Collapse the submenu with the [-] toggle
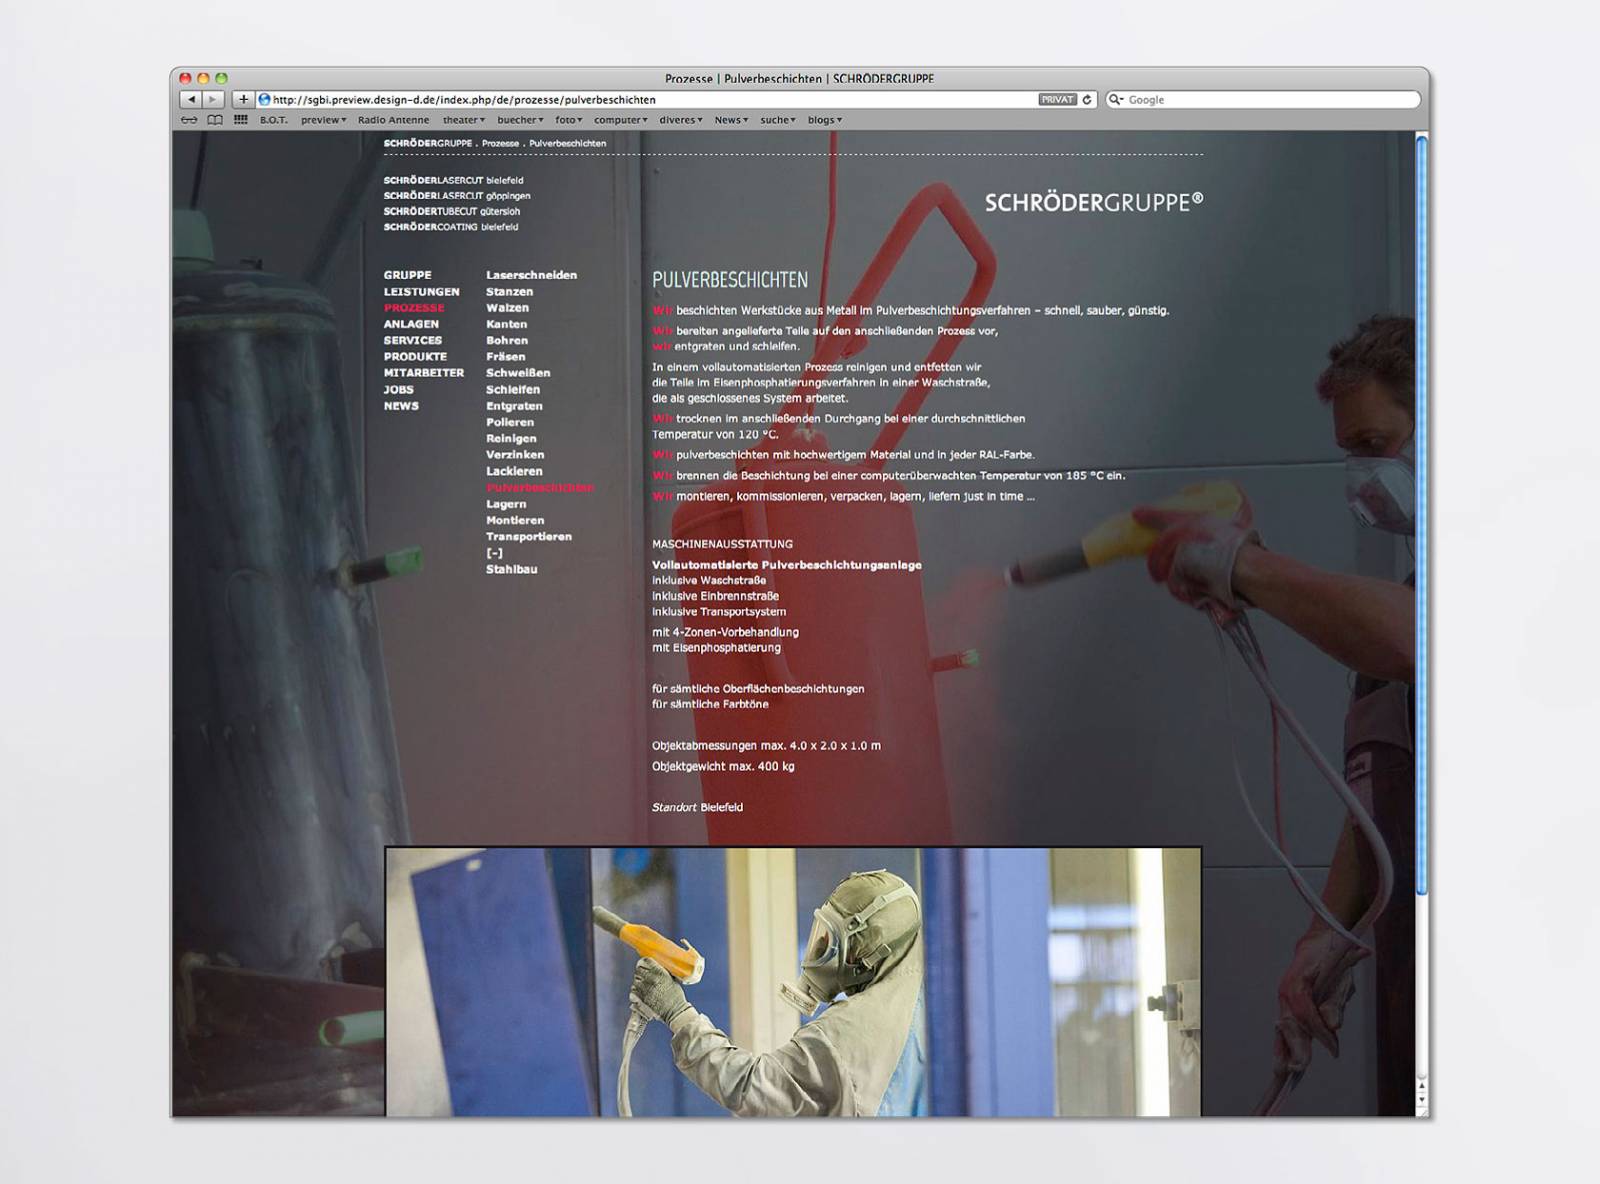Screen dimensions: 1600x1184 point(495,553)
